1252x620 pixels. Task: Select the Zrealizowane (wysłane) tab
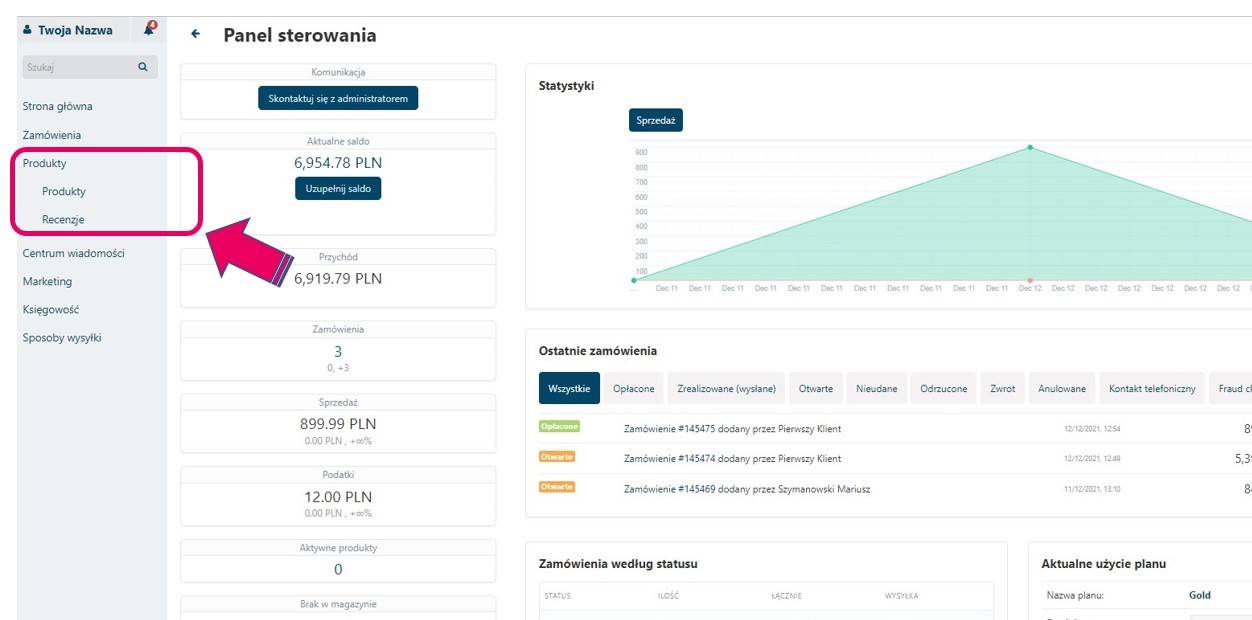pos(726,389)
